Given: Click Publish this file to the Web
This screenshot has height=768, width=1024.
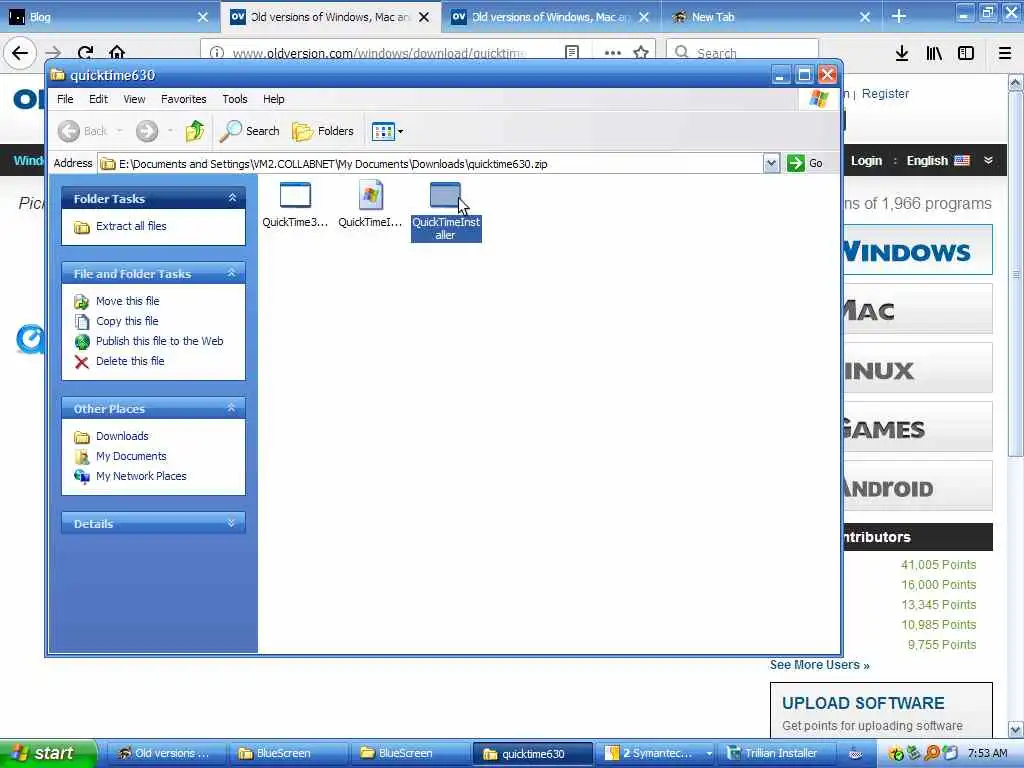Looking at the screenshot, I should [159, 341].
